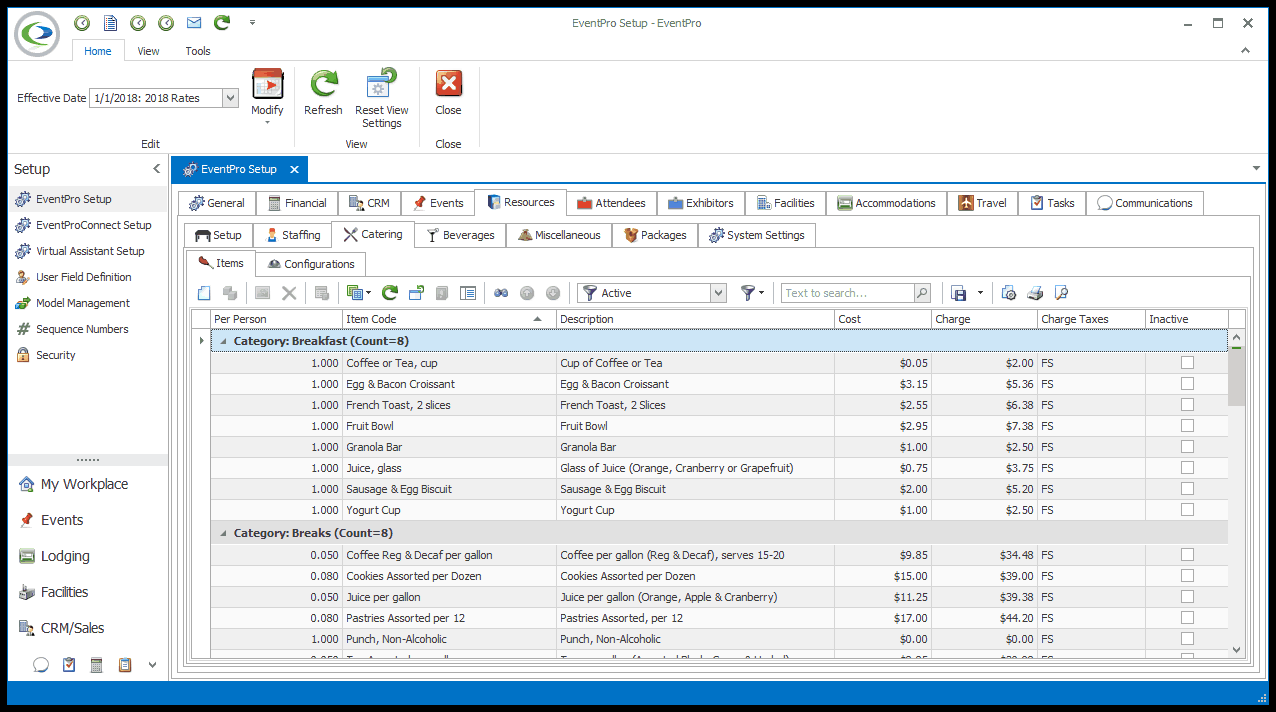The height and width of the screenshot is (712, 1276).
Task: Click the printer icon in grid toolbar
Action: tap(1036, 293)
